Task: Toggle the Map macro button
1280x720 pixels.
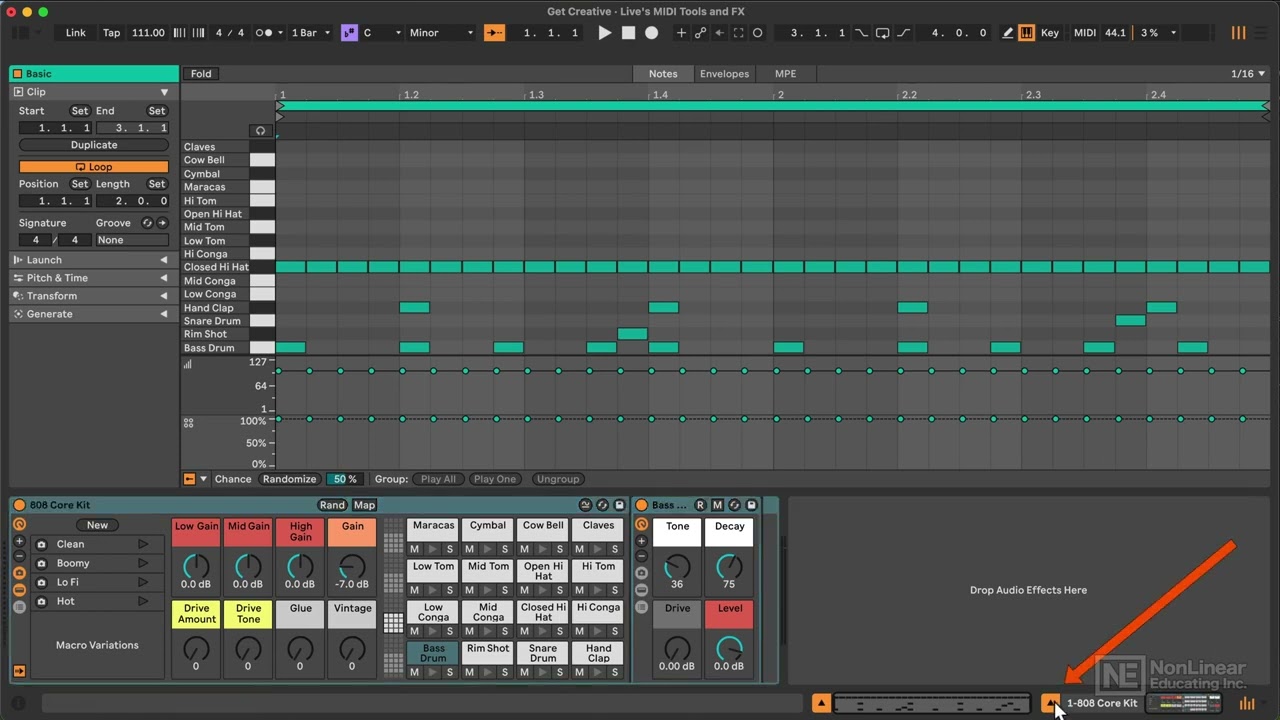Action: pyautogui.click(x=364, y=505)
